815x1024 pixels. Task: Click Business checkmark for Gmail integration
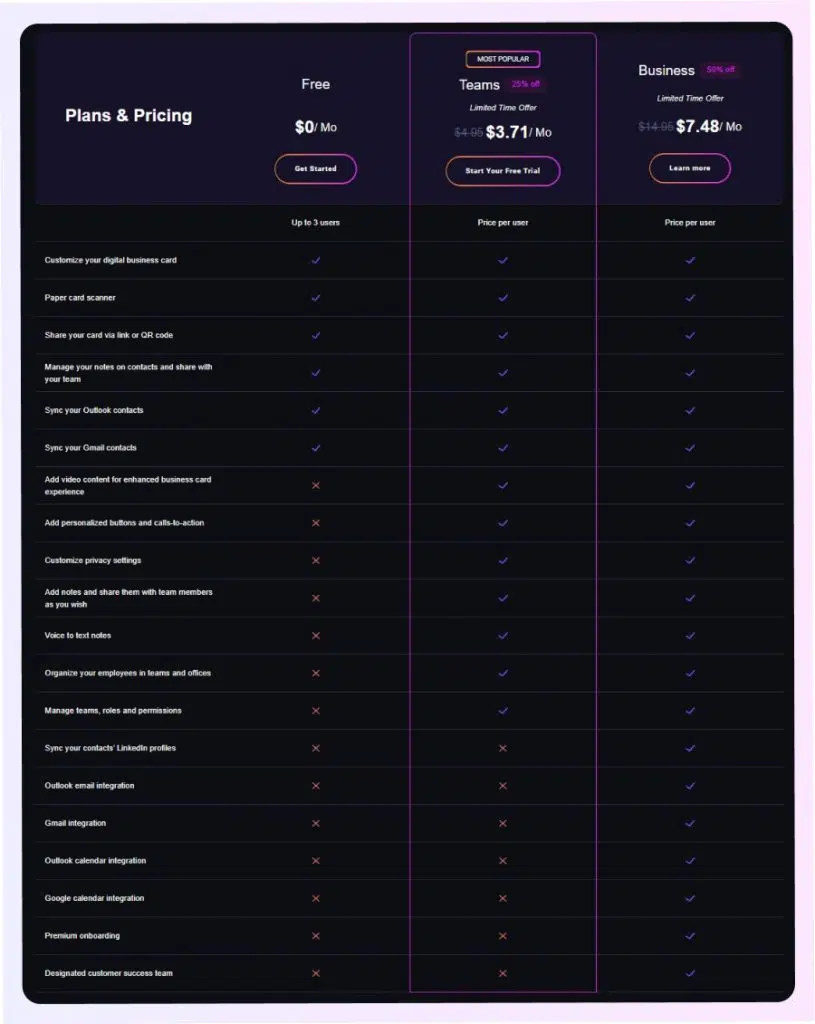(x=690, y=824)
